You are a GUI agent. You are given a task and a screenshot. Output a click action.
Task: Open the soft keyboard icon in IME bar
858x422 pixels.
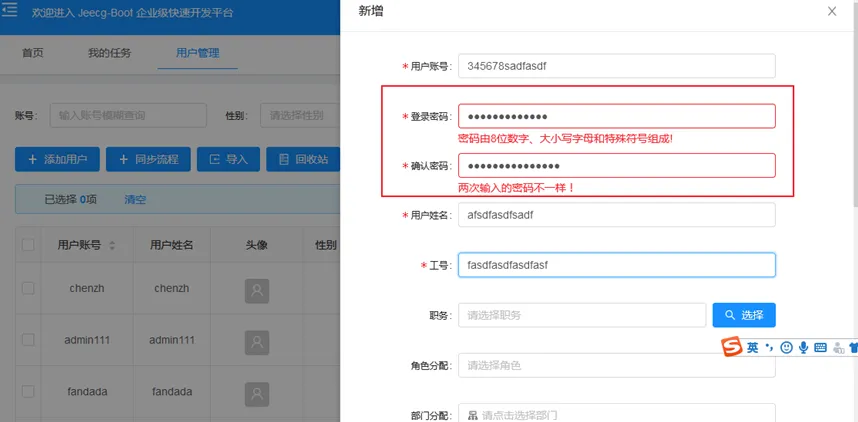[820, 347]
